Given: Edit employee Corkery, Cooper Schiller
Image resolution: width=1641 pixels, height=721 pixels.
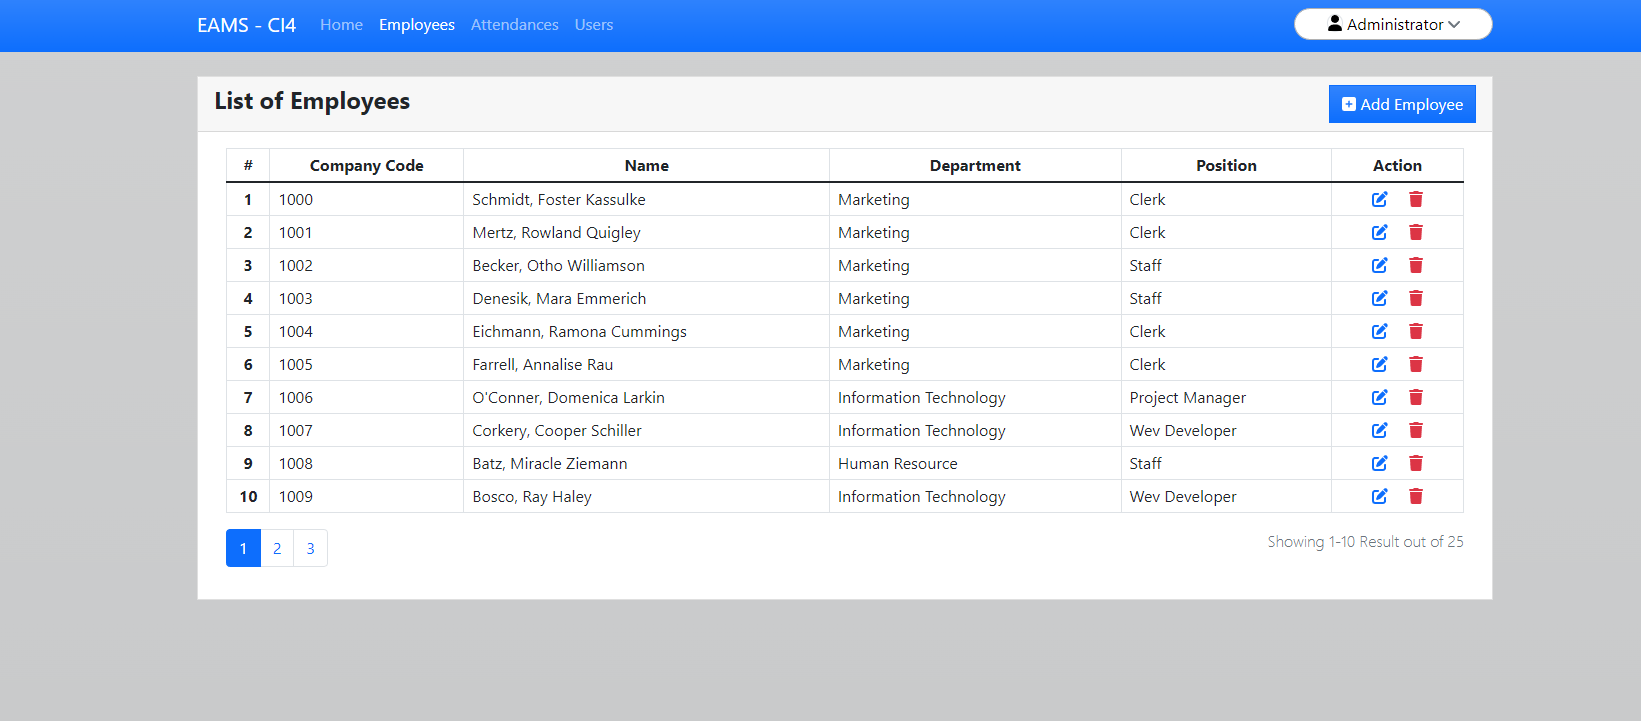Looking at the screenshot, I should (x=1379, y=430).
